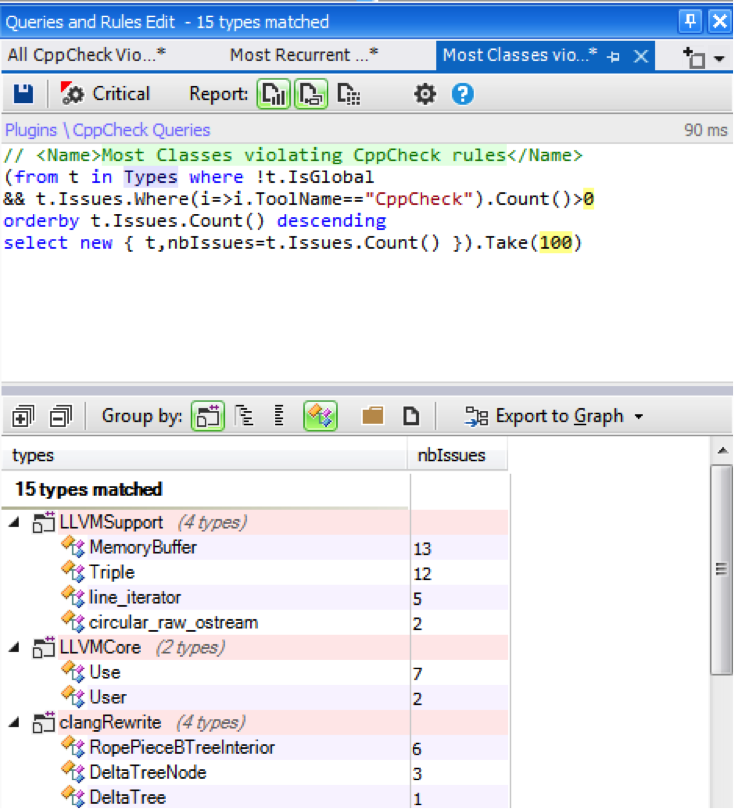Click the MemoryBuffer type icon
Screen dimensions: 734x809
73,547
